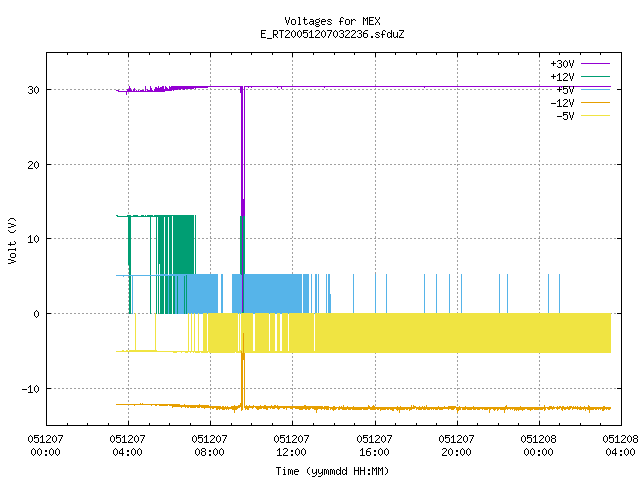Click the green +12V legend line sample
Screen dimensions: 640x480
coord(596,76)
